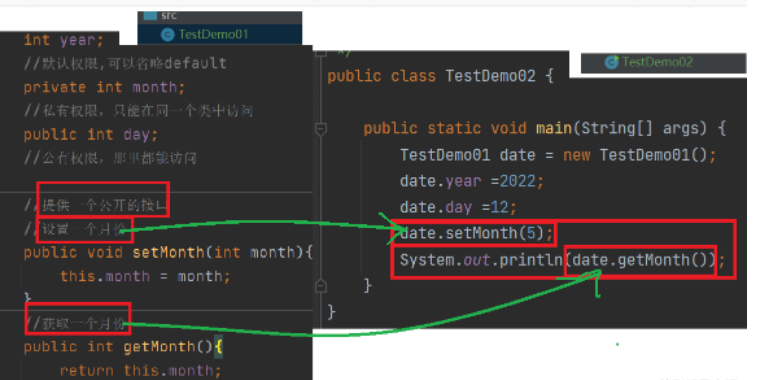
Task: Click the '//设置一个月份' comment
Action: click(x=76, y=229)
